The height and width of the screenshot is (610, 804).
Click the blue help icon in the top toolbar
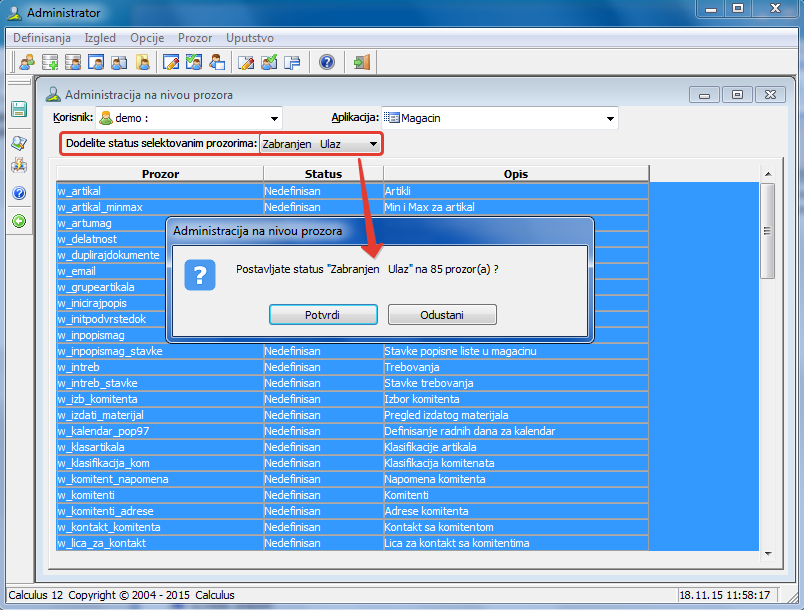point(327,63)
